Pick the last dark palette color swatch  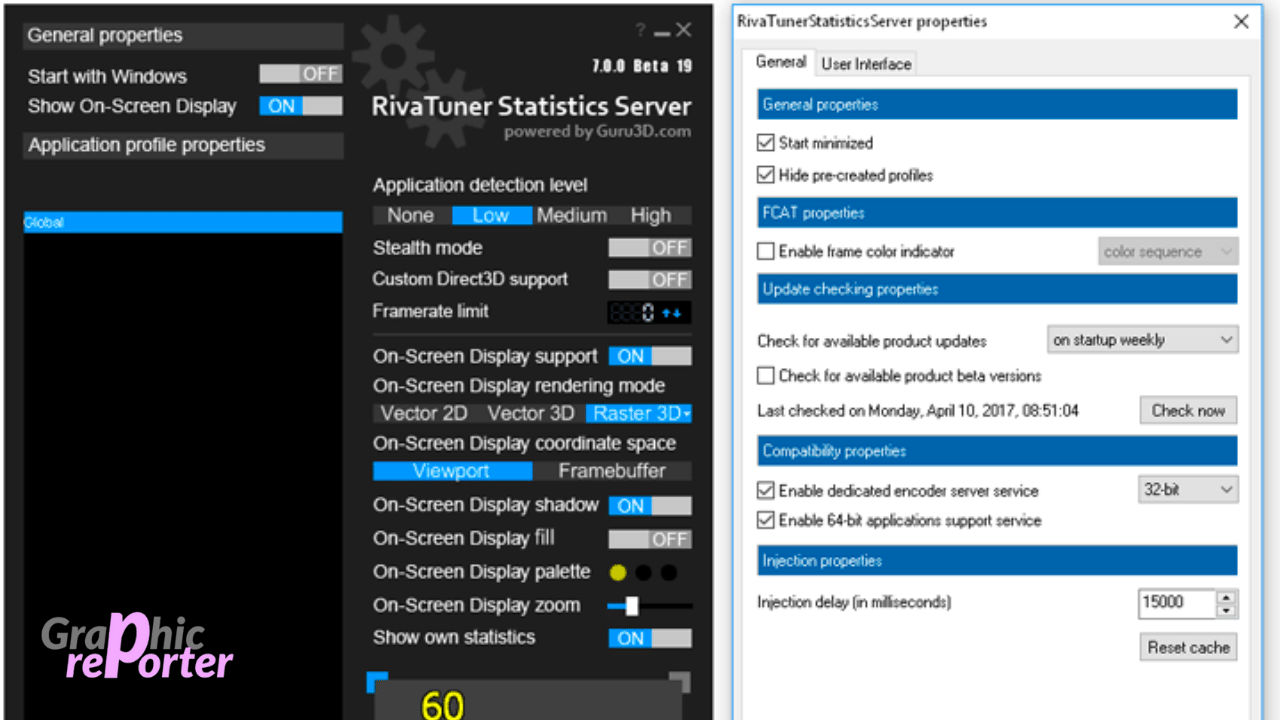coord(669,573)
